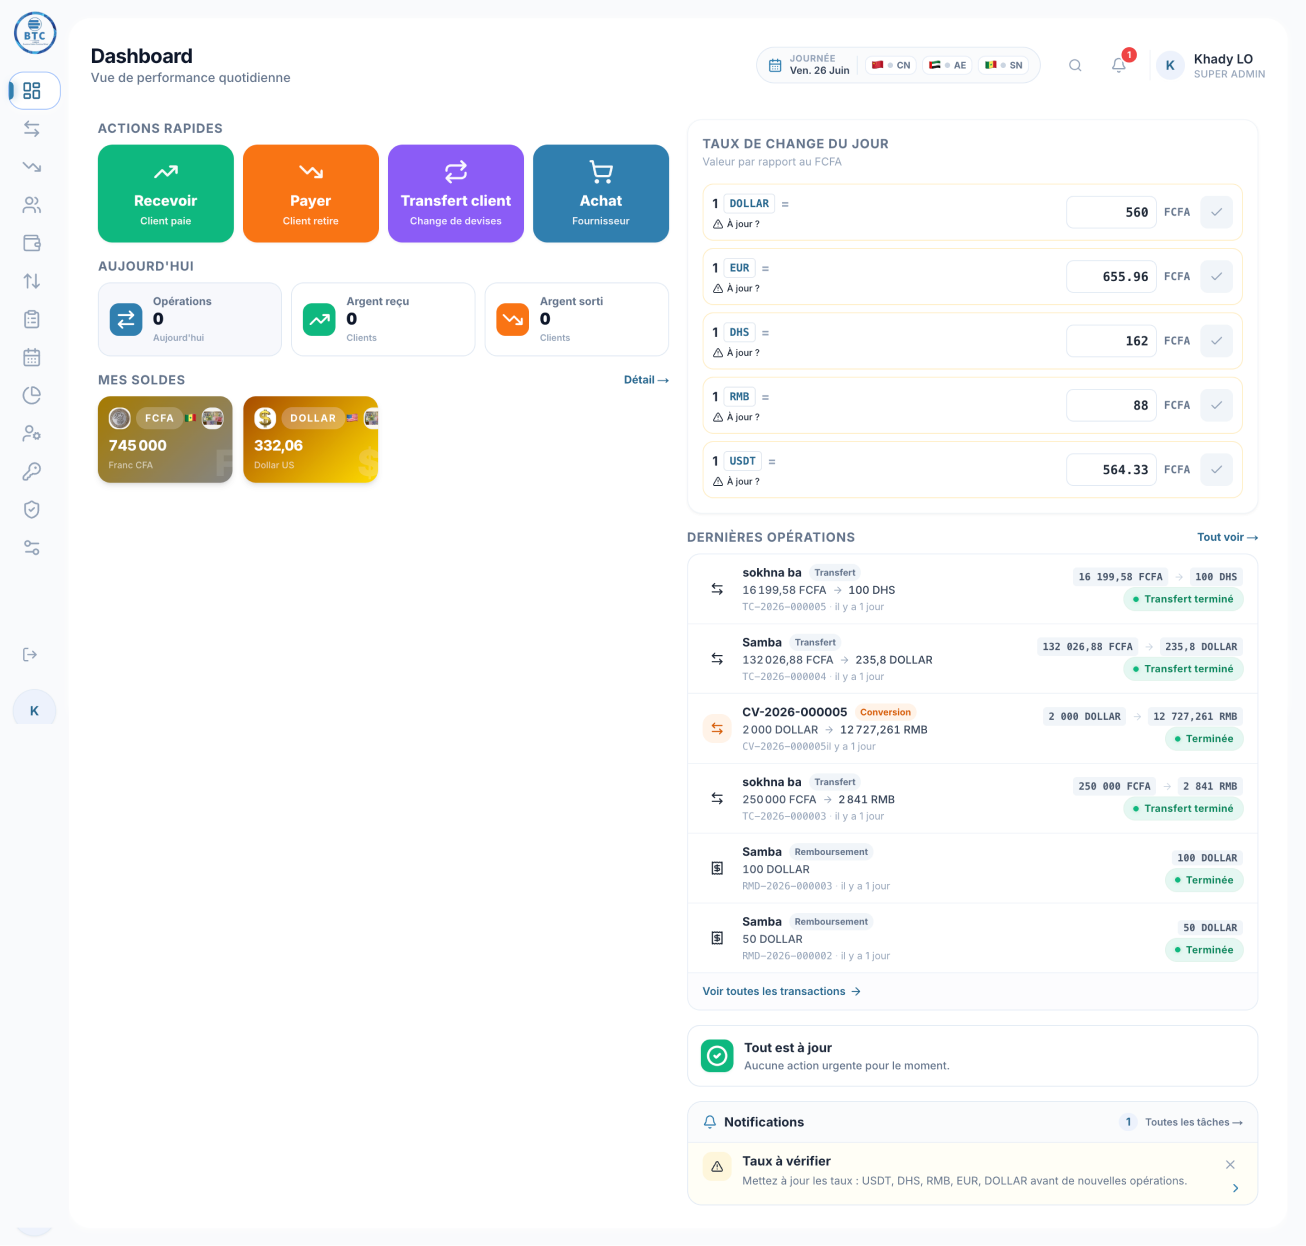Click the Transfert client quick action
This screenshot has width=1306, height=1246.
click(456, 193)
